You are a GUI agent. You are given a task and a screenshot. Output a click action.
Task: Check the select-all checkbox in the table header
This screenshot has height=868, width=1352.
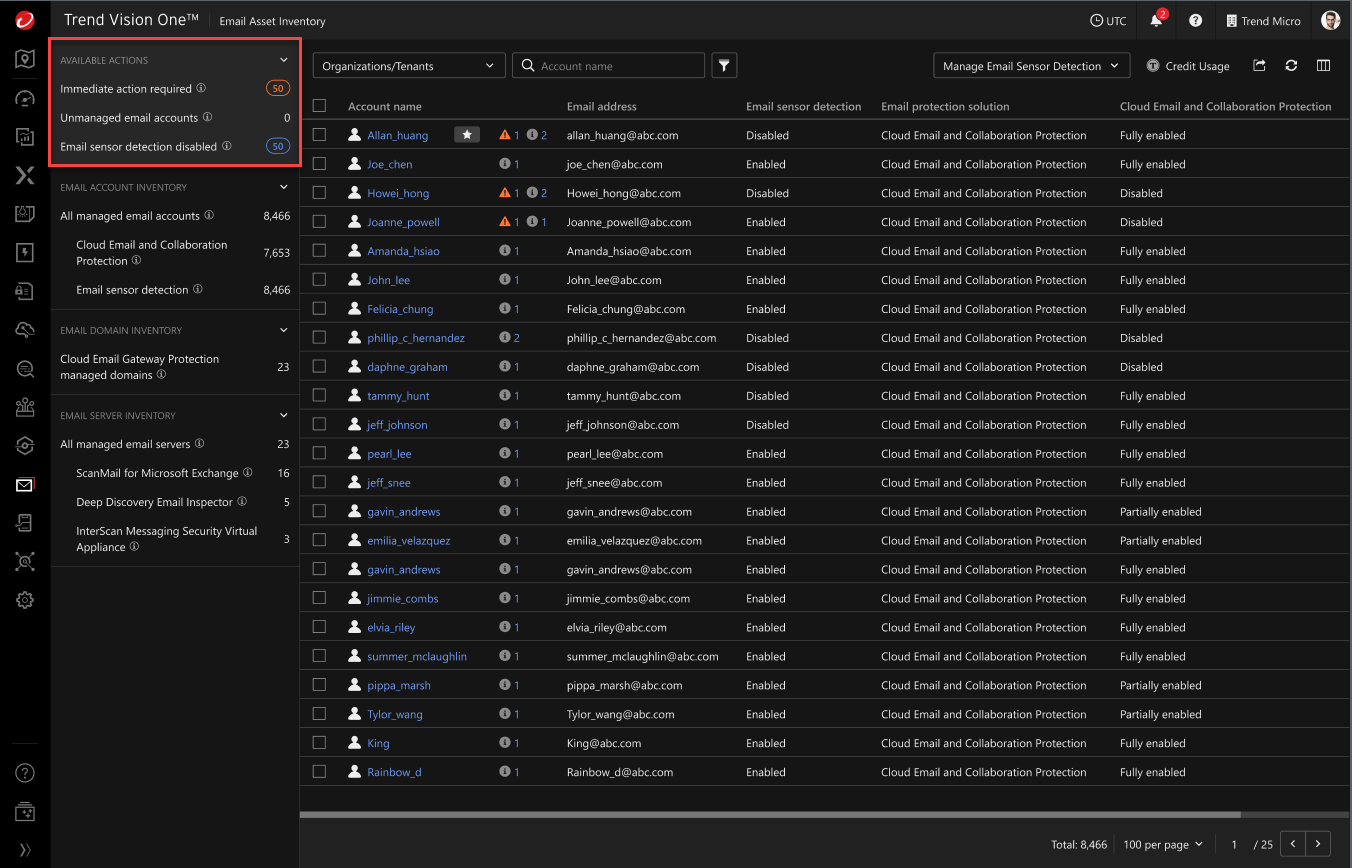(x=320, y=105)
